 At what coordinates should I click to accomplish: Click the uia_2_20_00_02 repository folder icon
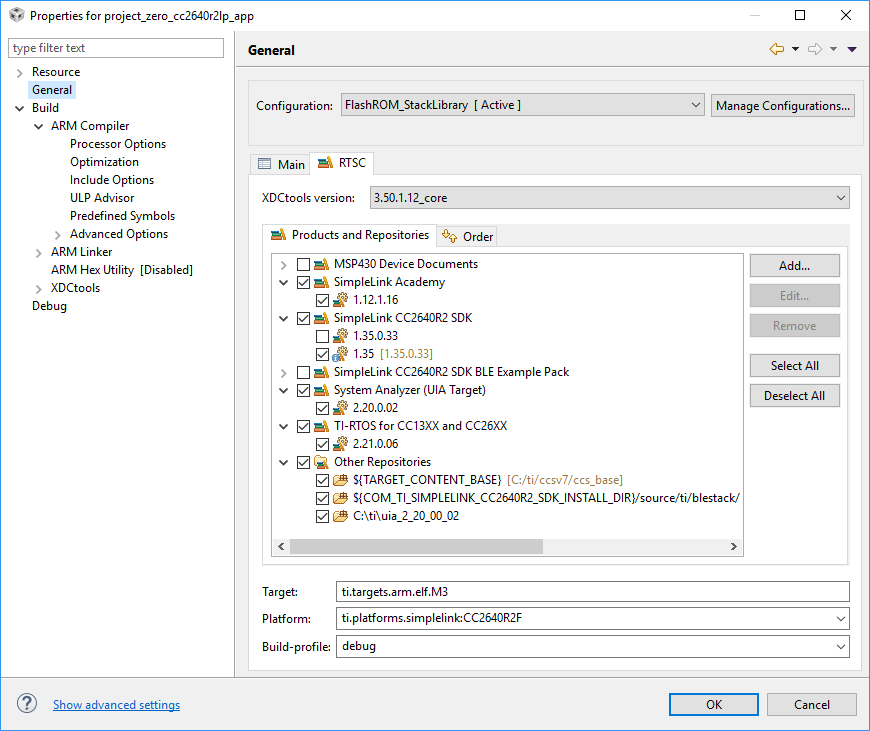[340, 516]
